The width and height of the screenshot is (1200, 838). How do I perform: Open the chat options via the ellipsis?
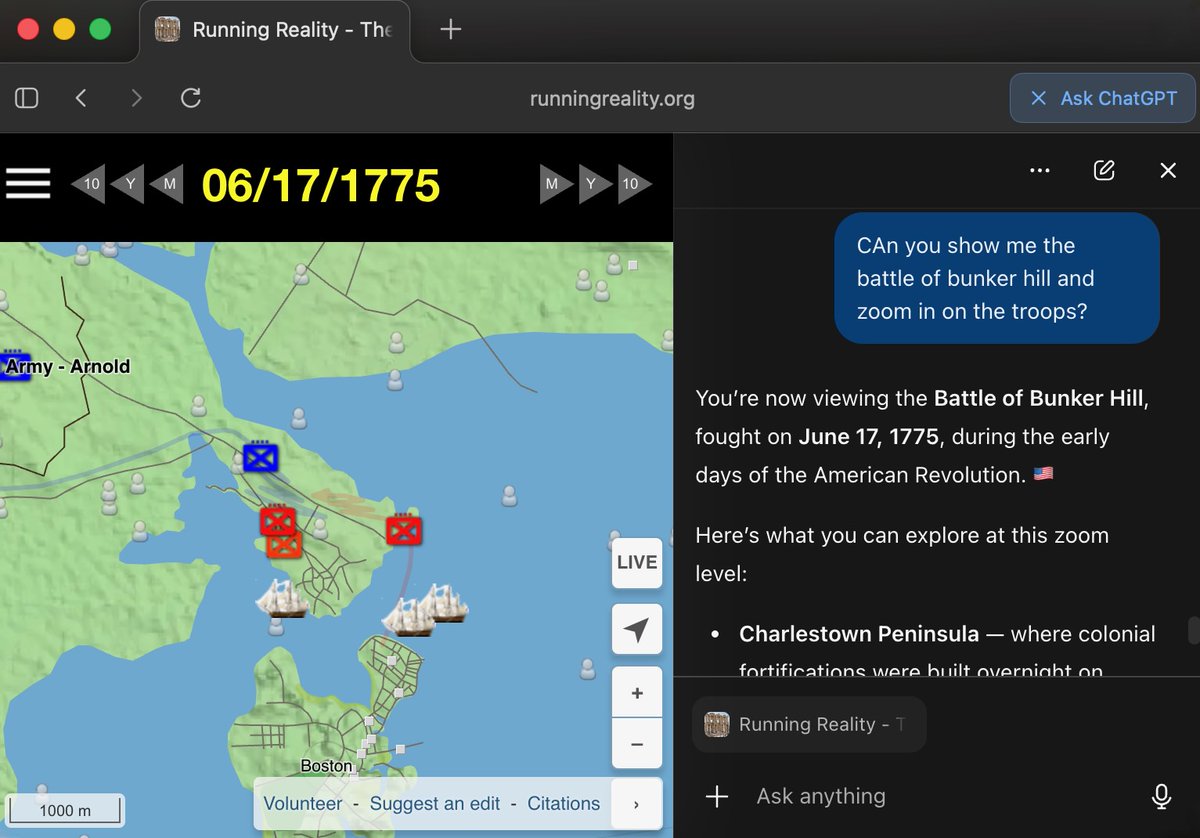1039,170
